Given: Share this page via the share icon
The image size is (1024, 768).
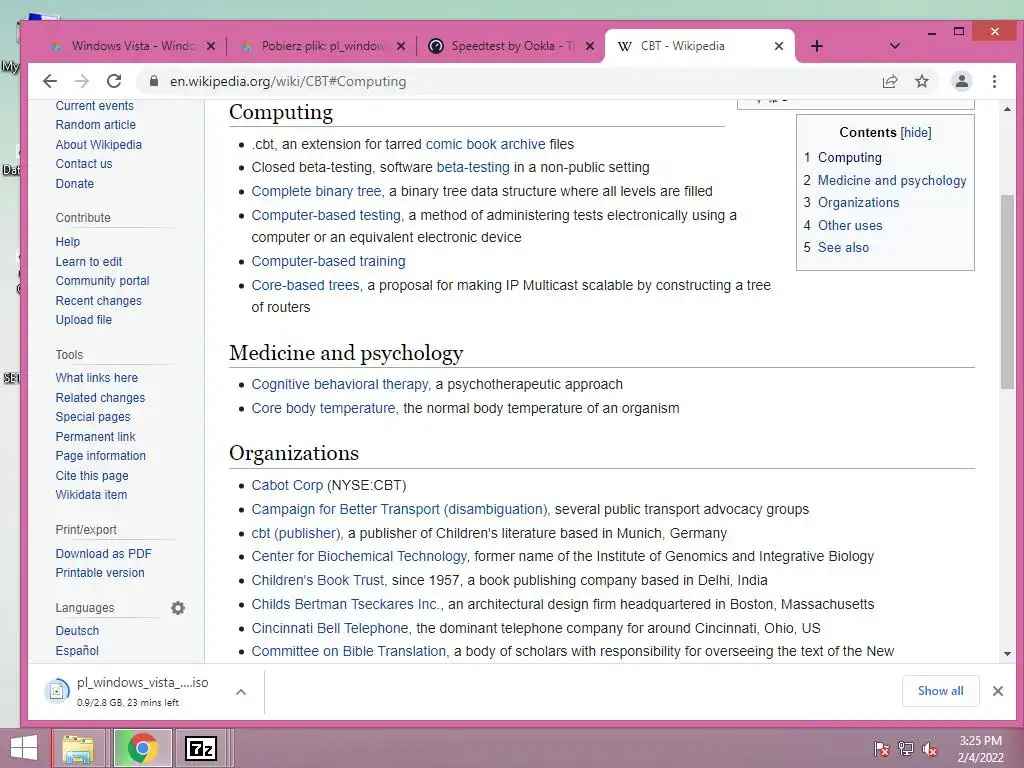Looking at the screenshot, I should point(889,82).
